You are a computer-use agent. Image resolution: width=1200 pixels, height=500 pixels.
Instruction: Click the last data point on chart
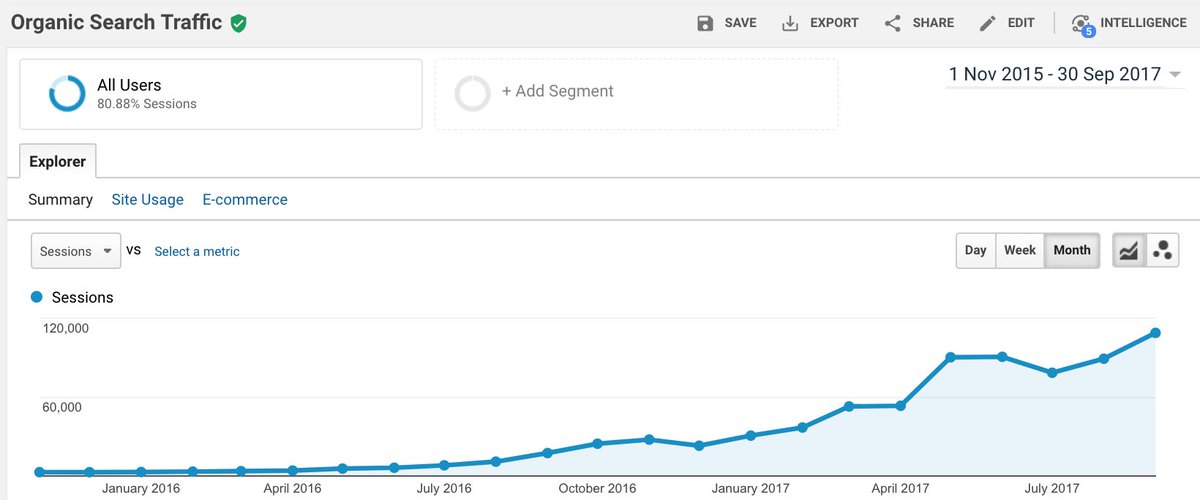point(1155,333)
